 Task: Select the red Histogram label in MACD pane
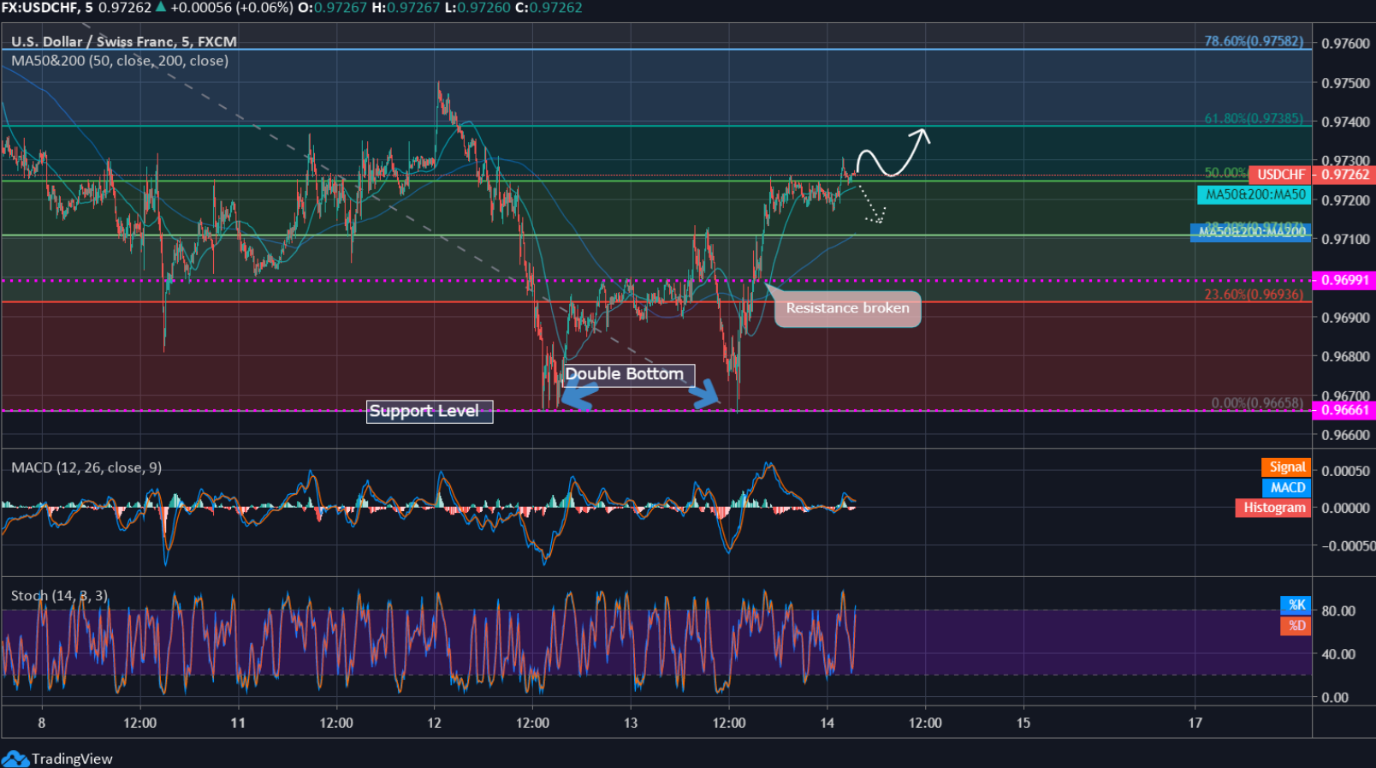tap(1272, 508)
